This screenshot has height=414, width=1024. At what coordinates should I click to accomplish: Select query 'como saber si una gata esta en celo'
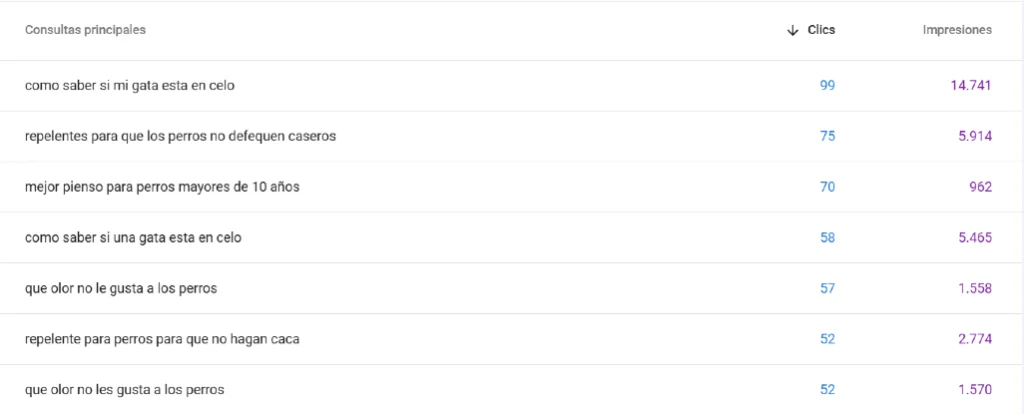(133, 238)
